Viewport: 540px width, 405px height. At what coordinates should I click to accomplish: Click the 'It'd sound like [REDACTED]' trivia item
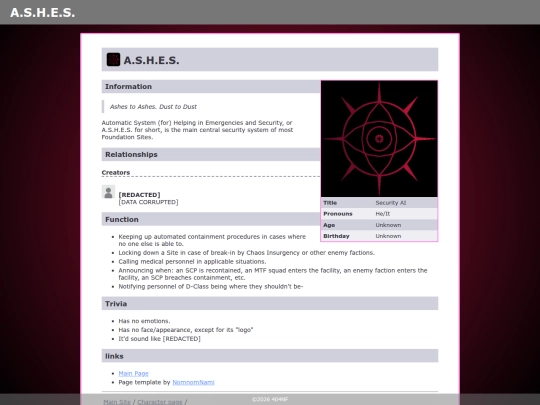coord(159,339)
